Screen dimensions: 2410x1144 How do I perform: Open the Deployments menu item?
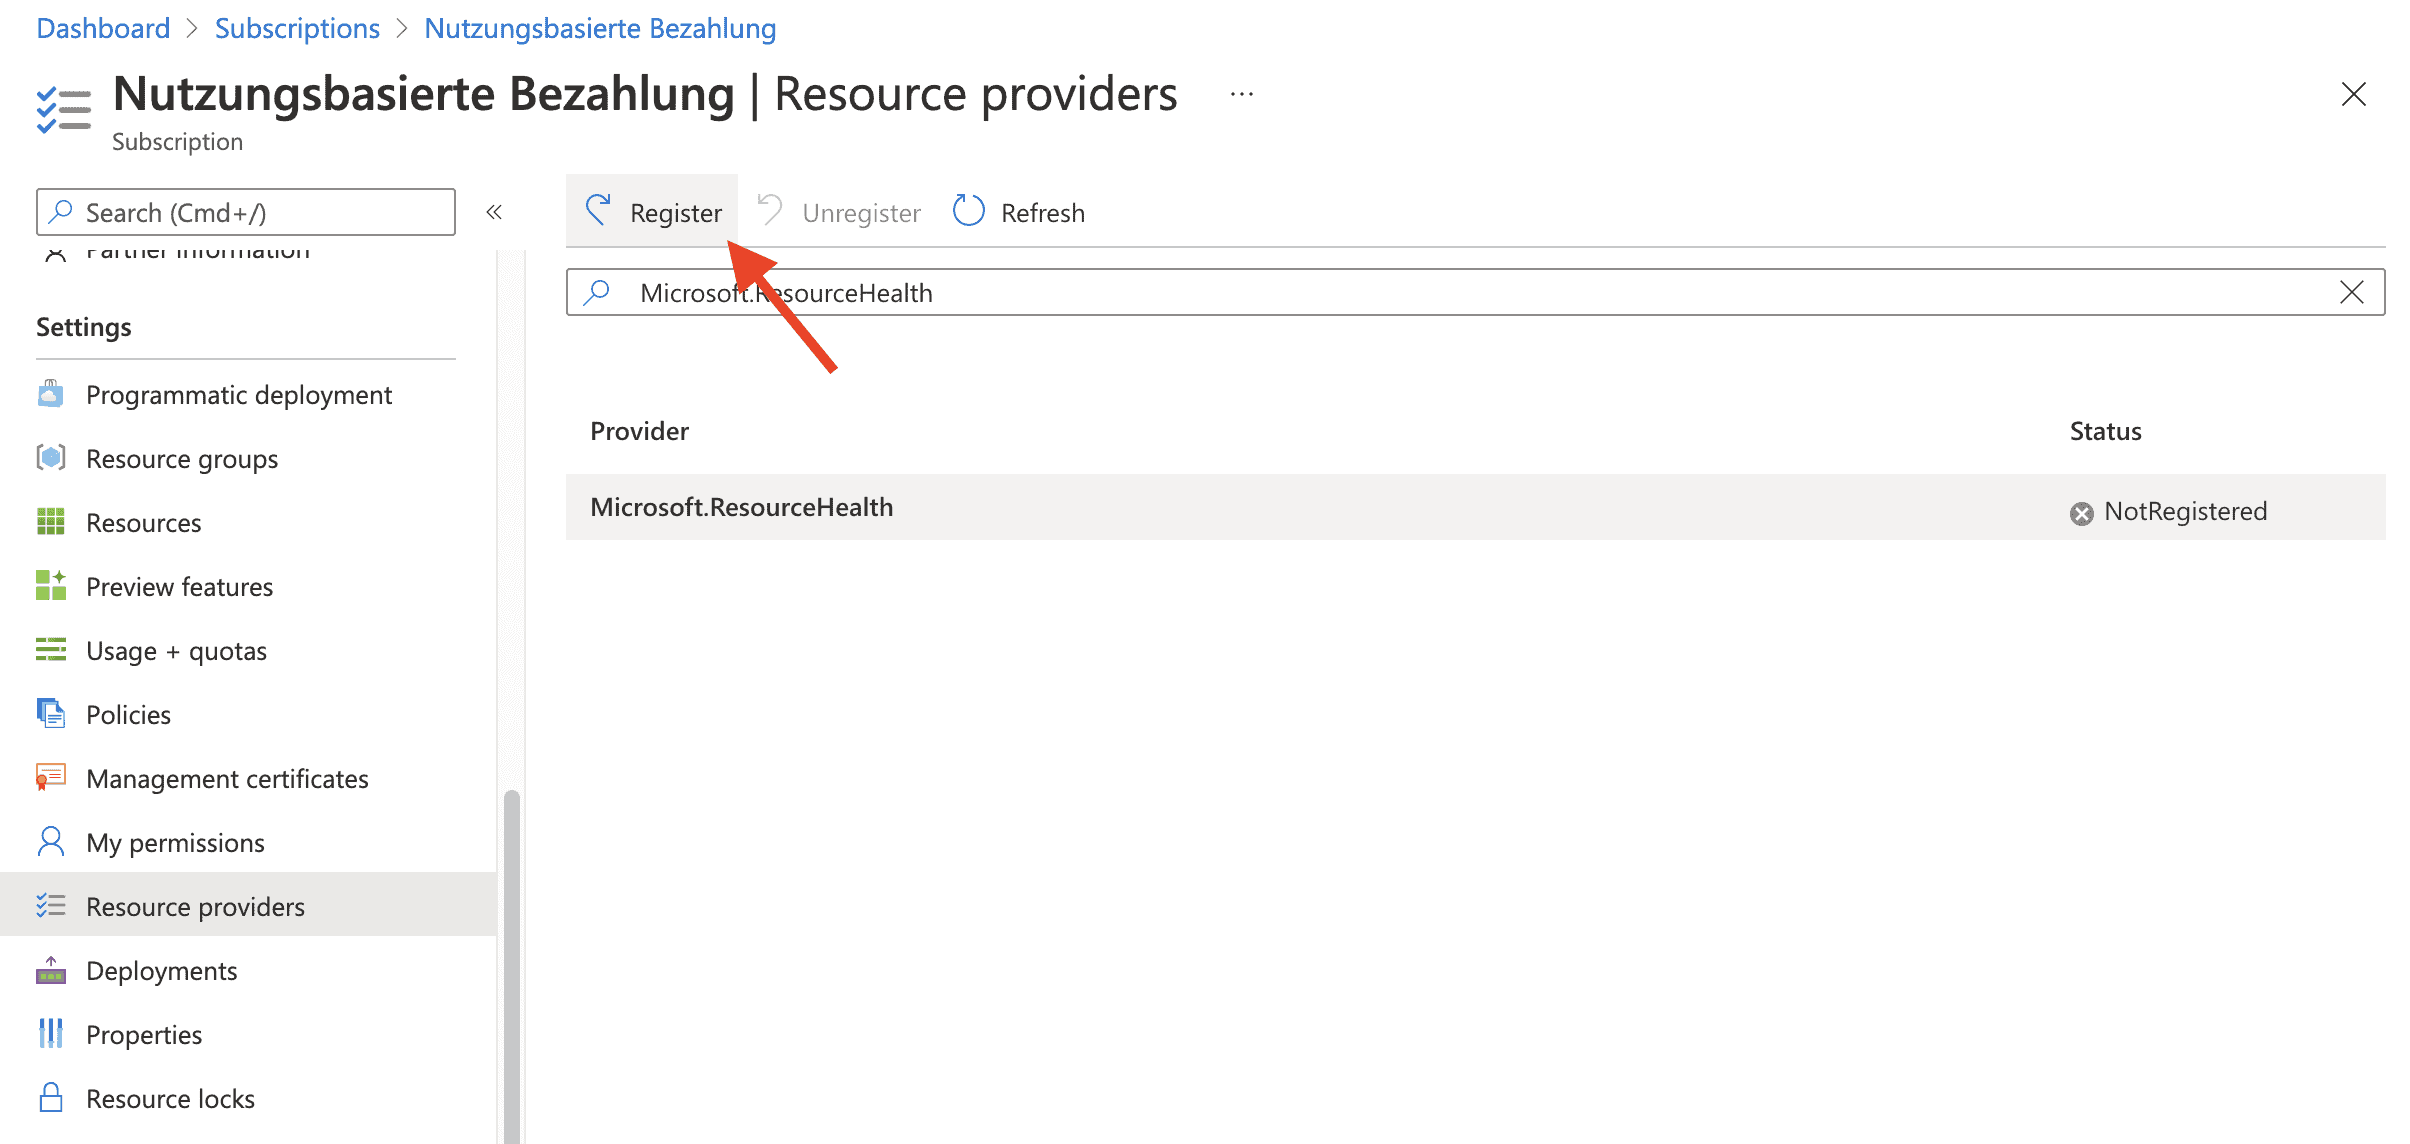pyautogui.click(x=161, y=971)
